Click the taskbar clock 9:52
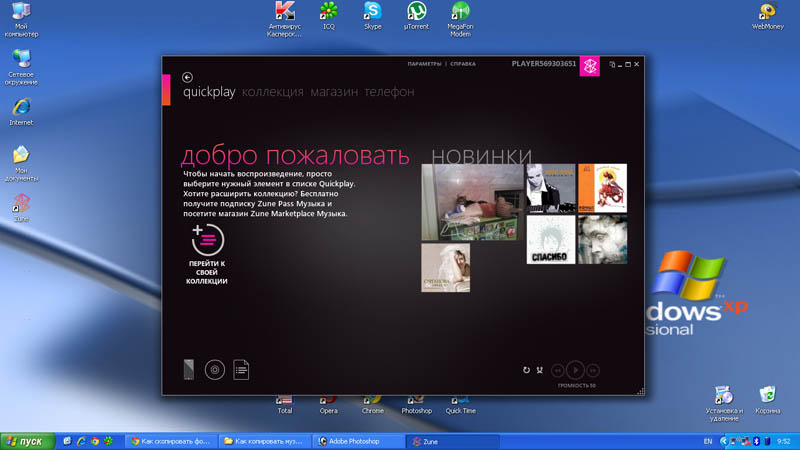Viewport: 800px width, 450px height. tap(784, 441)
